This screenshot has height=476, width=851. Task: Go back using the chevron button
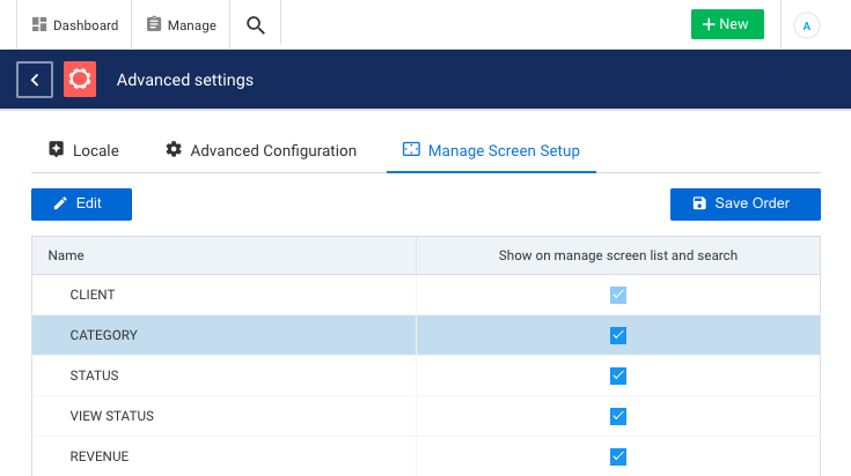[x=35, y=80]
